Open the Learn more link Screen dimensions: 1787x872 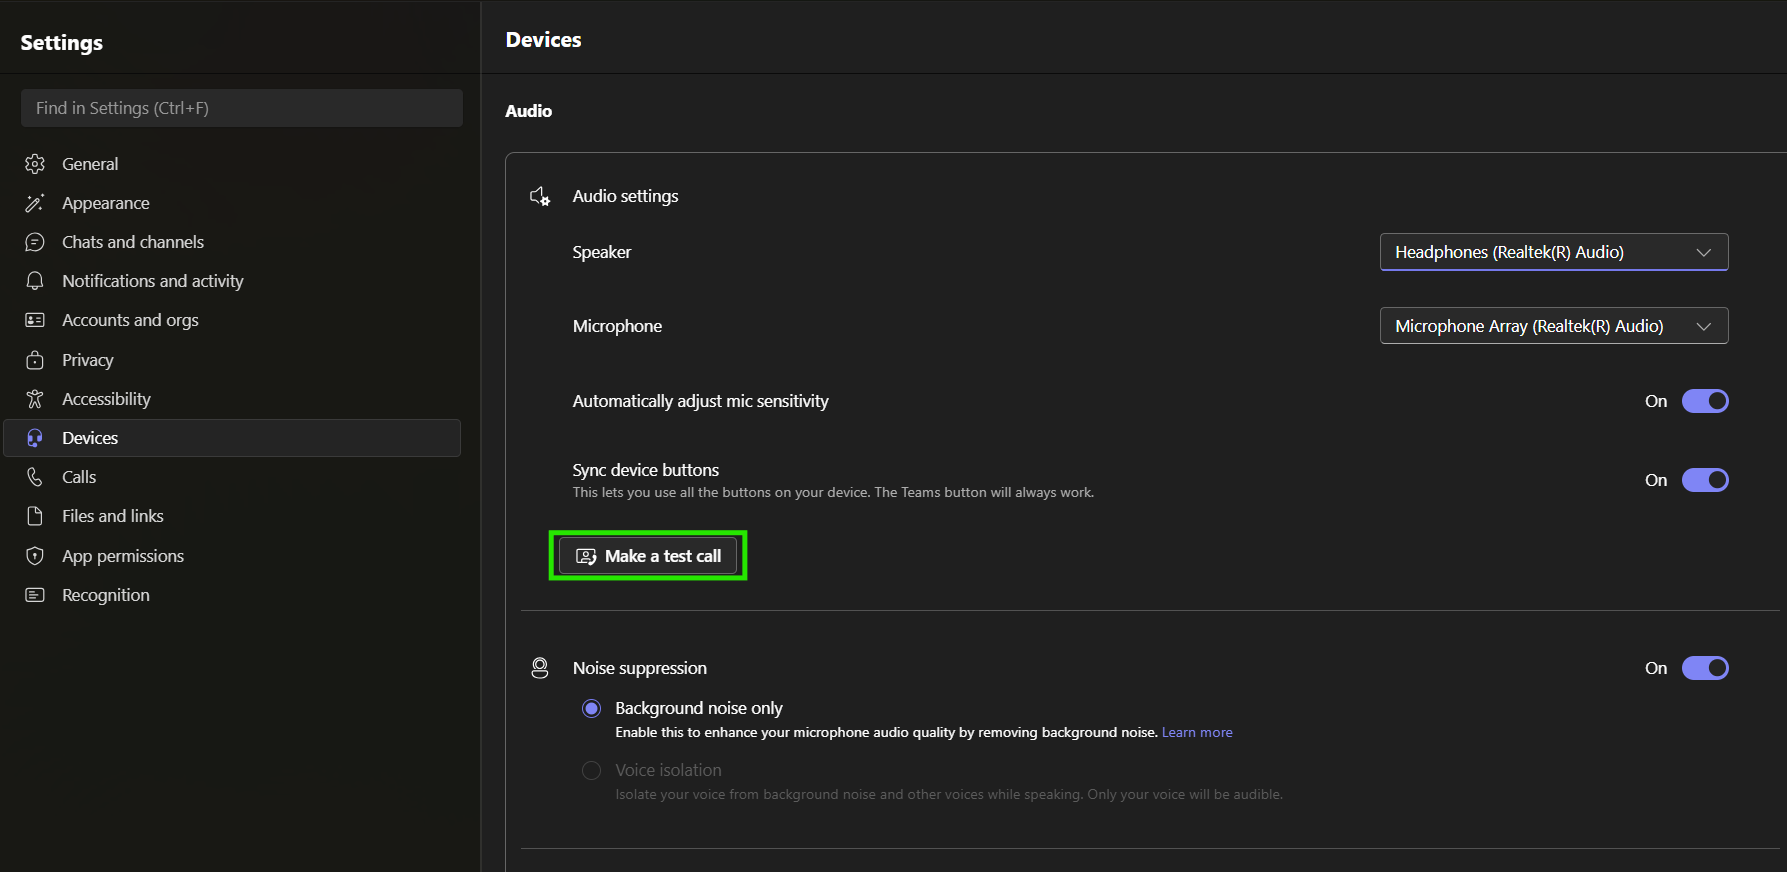click(1197, 732)
